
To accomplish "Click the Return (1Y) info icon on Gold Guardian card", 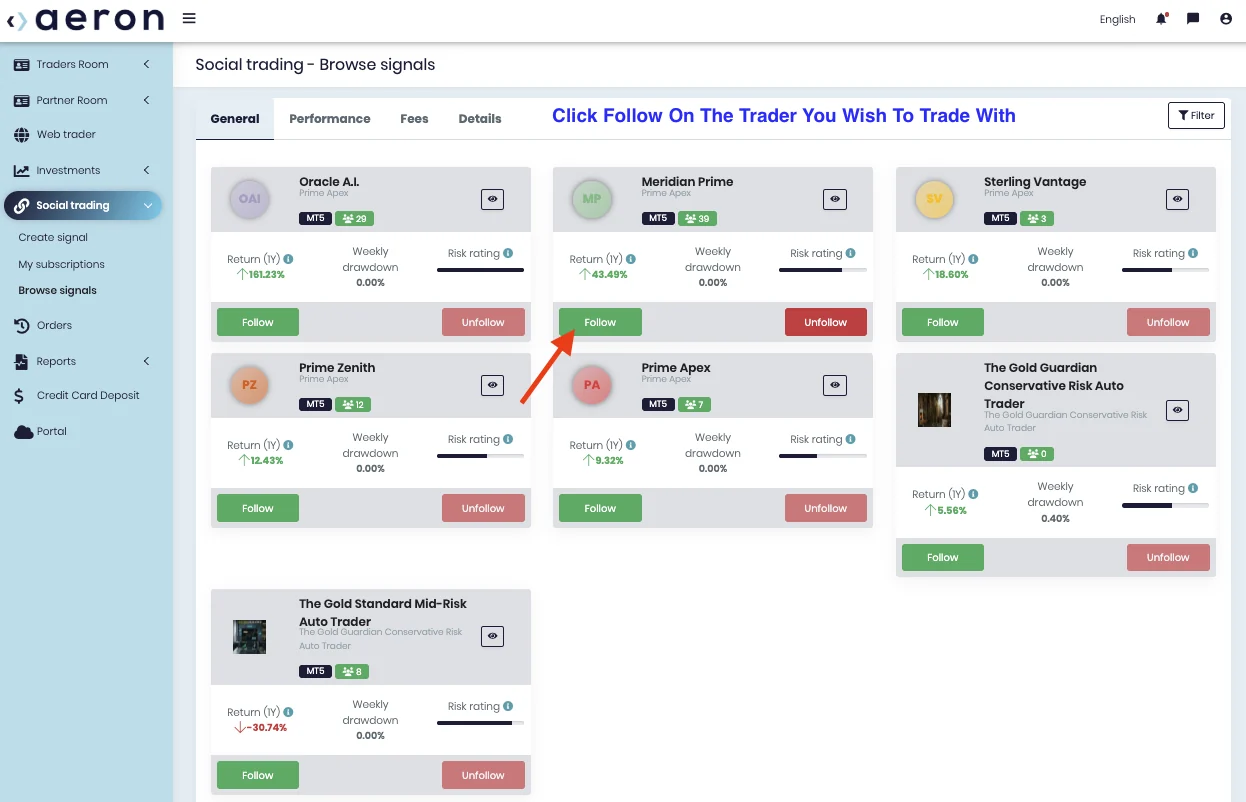I will [973, 494].
